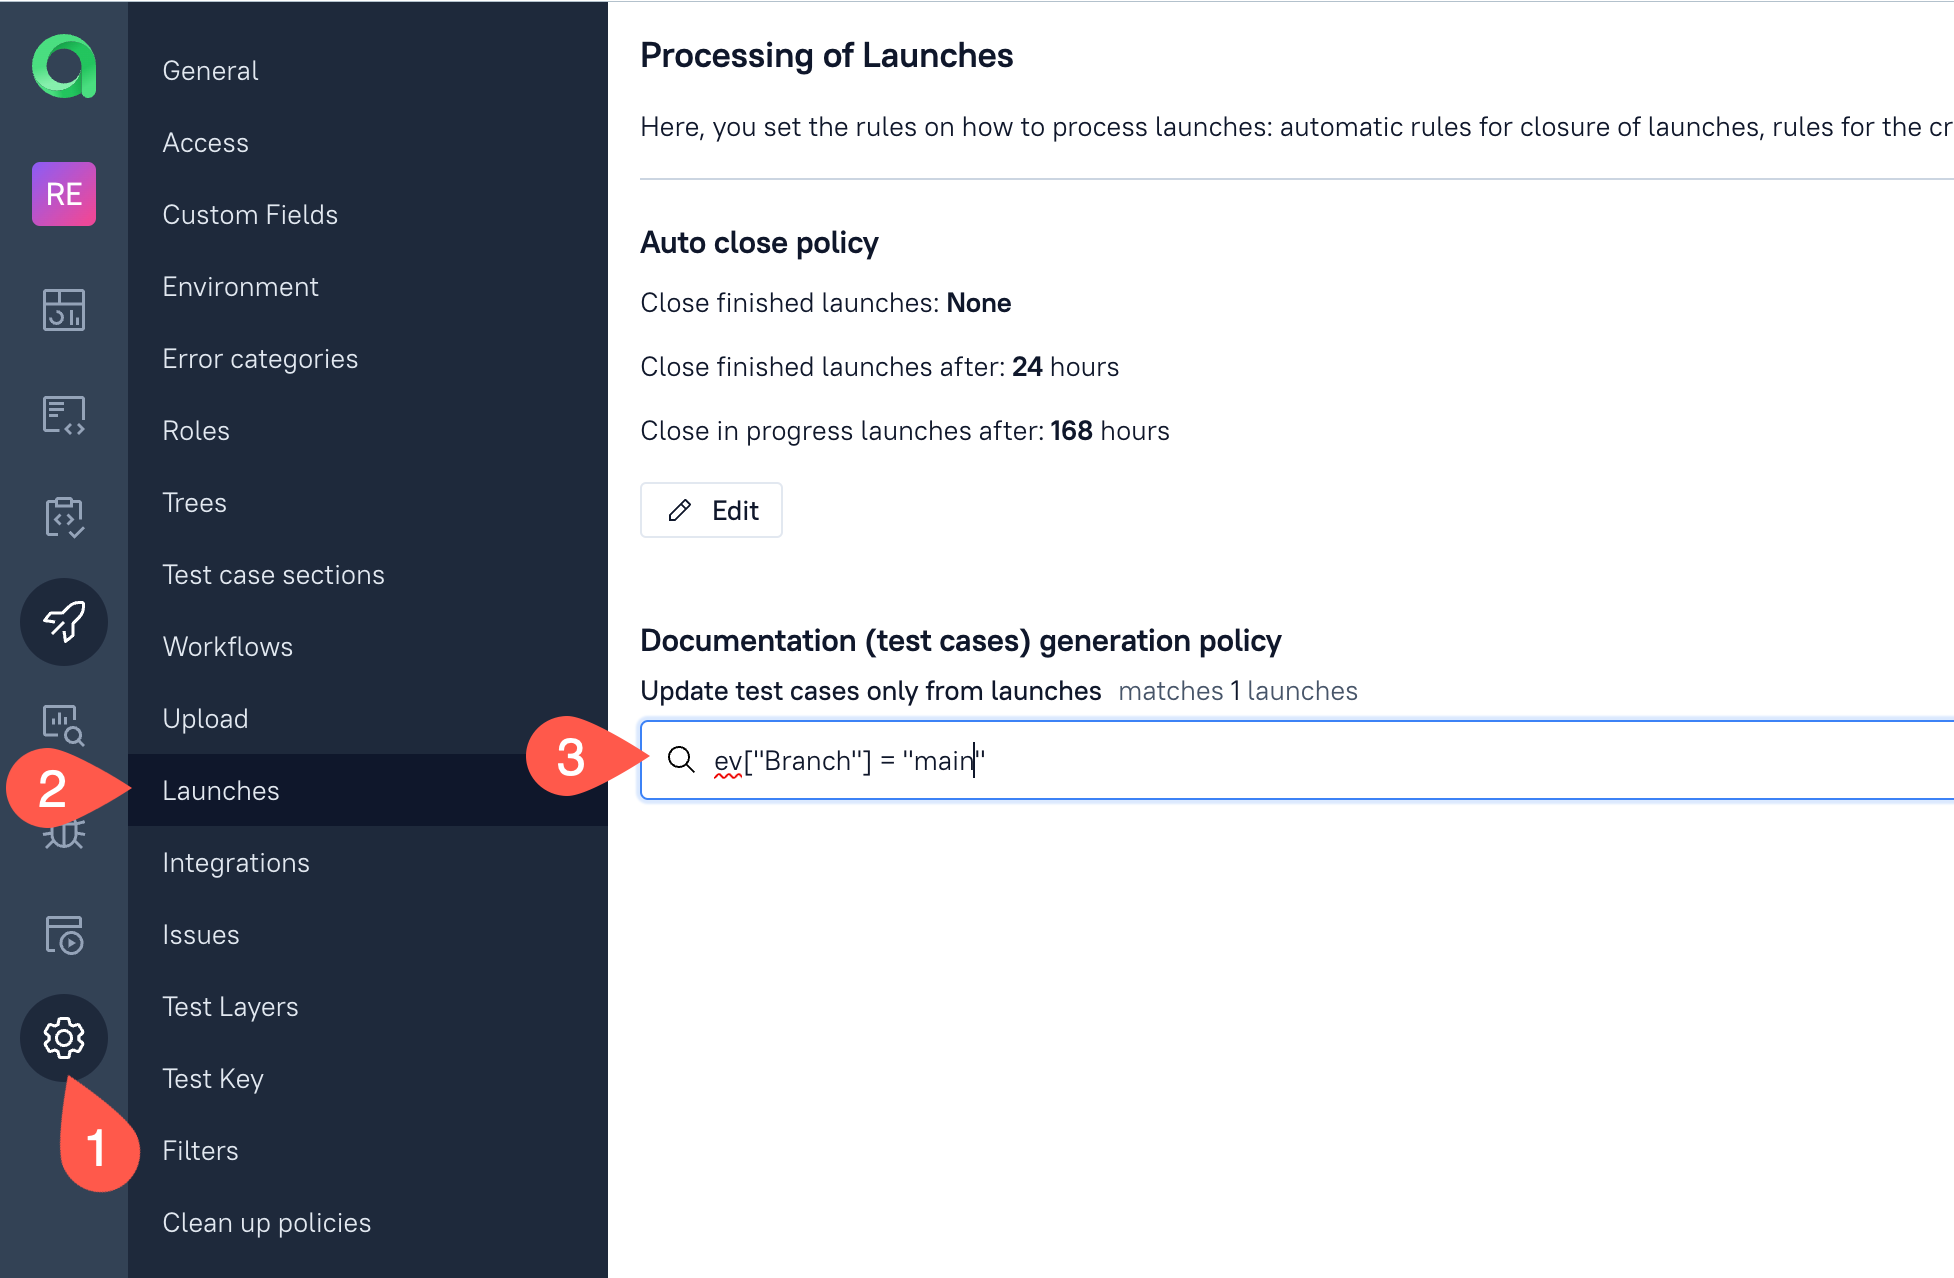The image size is (1954, 1278).
Task: Click the search magnifier in query field
Action: click(x=681, y=760)
